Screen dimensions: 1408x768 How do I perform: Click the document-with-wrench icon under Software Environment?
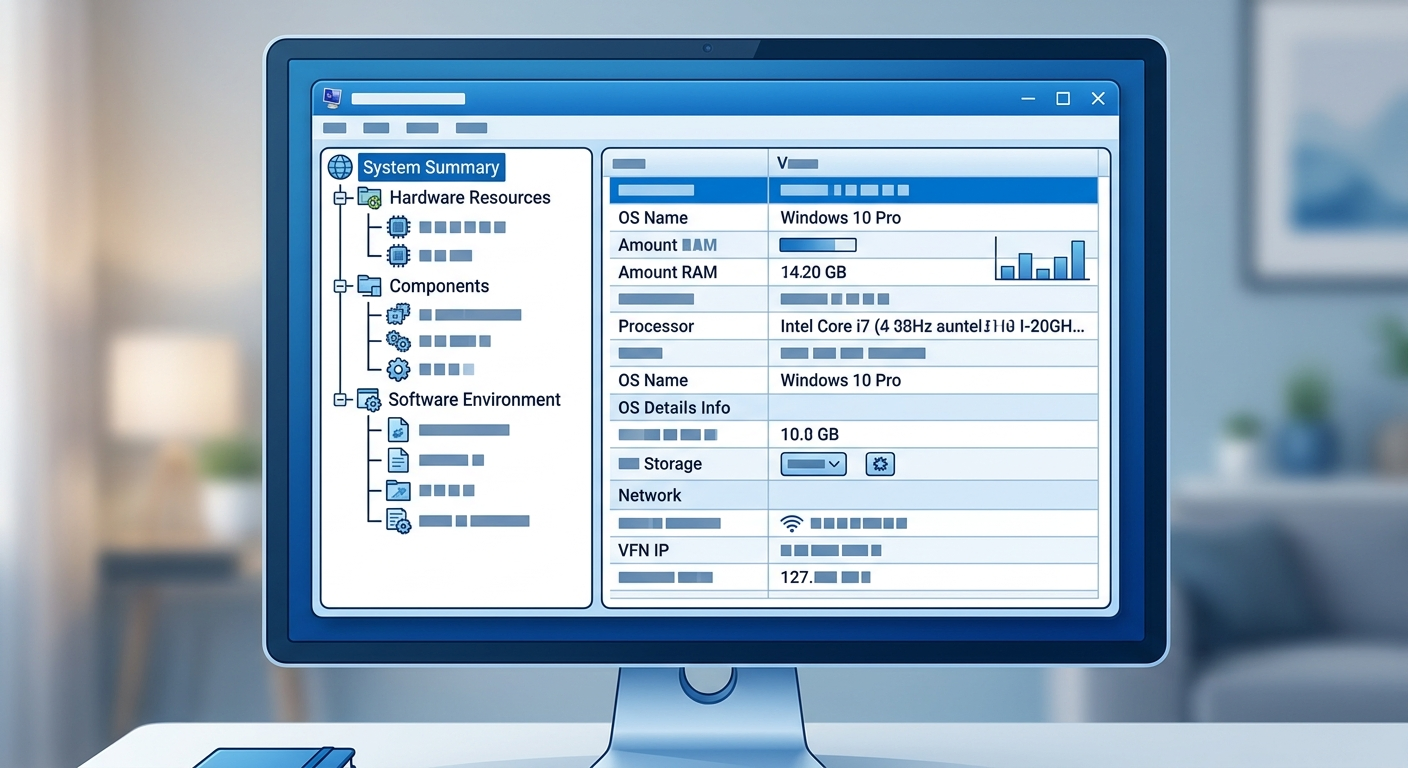(398, 430)
